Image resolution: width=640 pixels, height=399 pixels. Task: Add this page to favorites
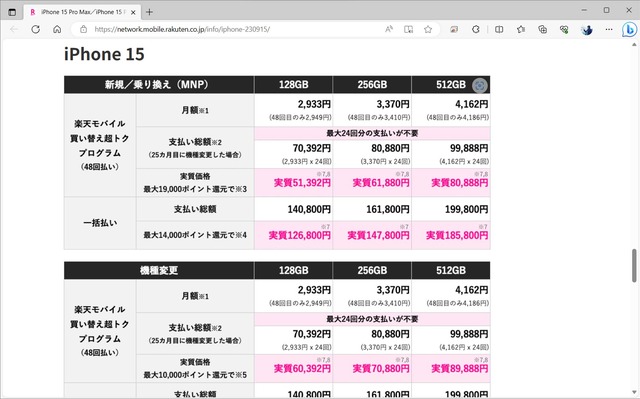click(x=428, y=29)
